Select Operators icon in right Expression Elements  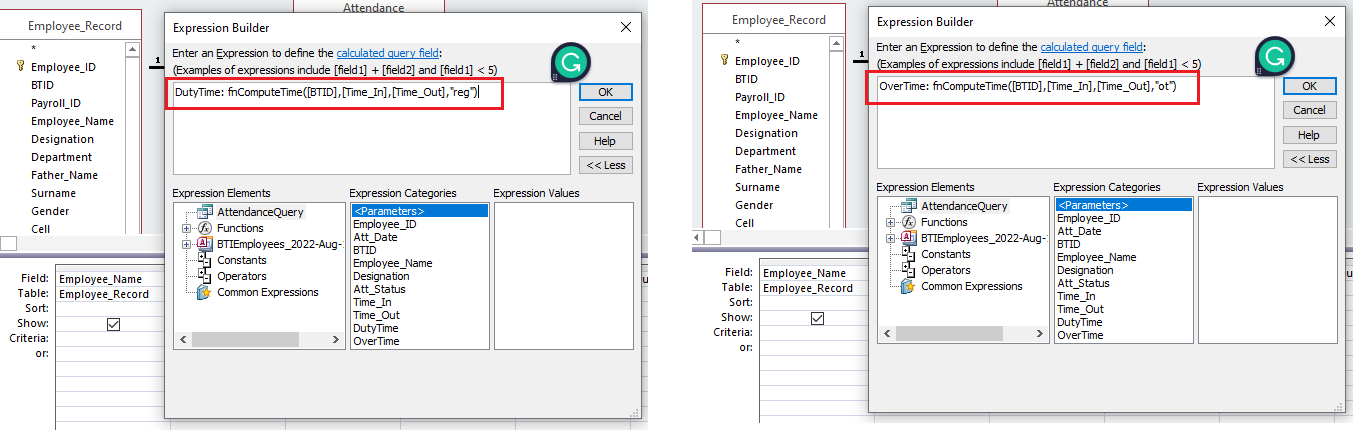909,270
